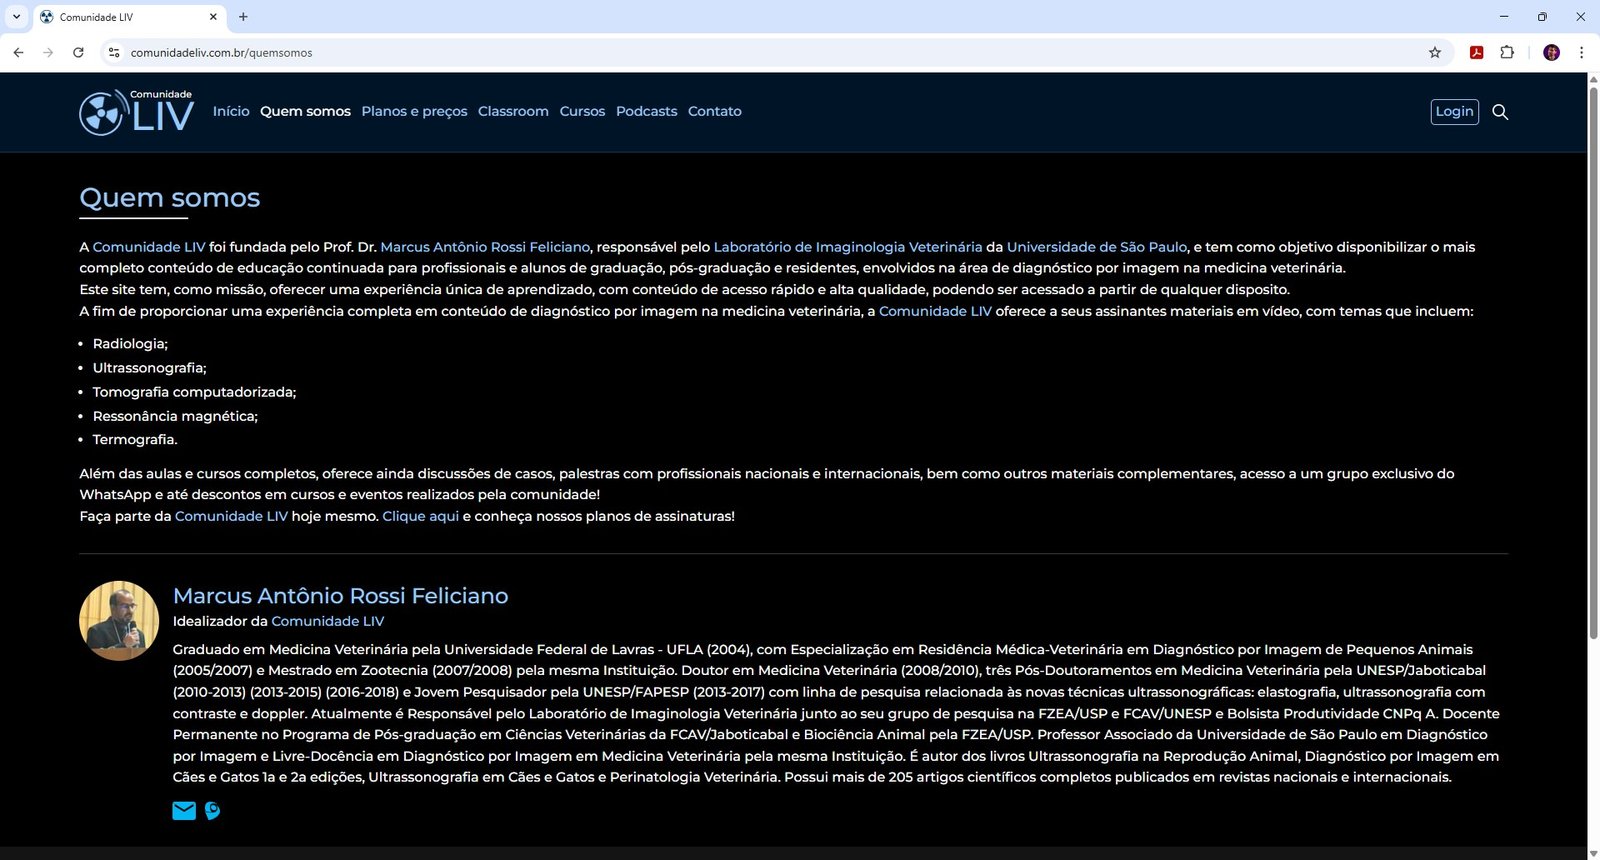
Task: Go to the Início menu item
Action: click(231, 111)
